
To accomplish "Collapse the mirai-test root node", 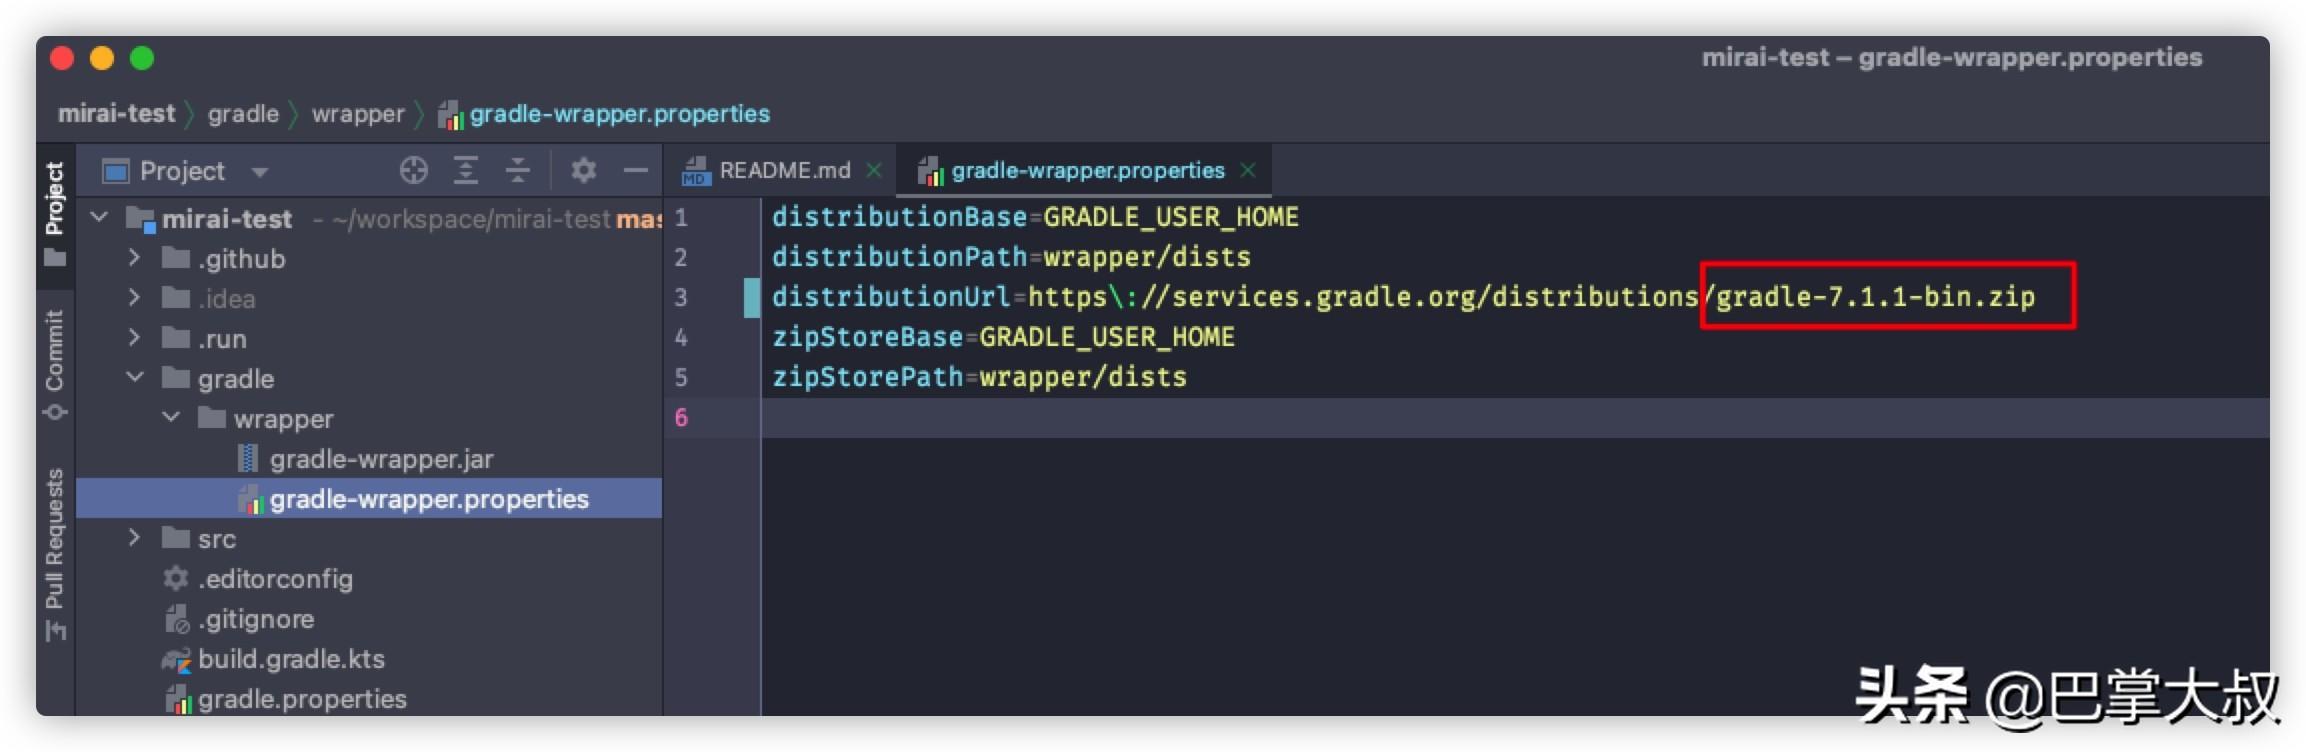I will pyautogui.click(x=99, y=217).
